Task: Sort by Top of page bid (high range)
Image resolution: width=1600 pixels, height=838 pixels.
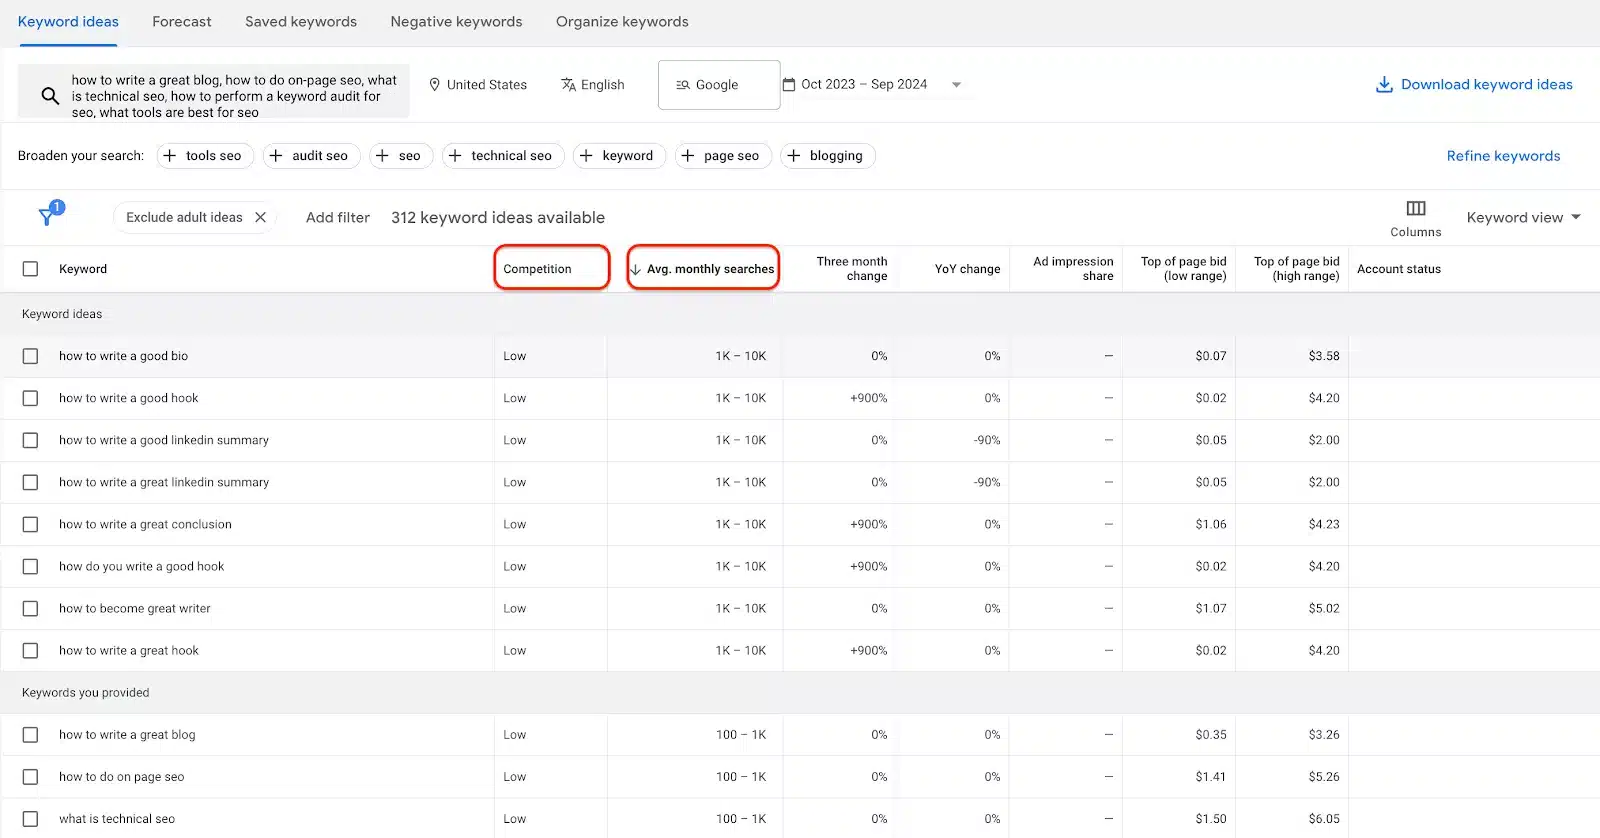Action: 1296,269
